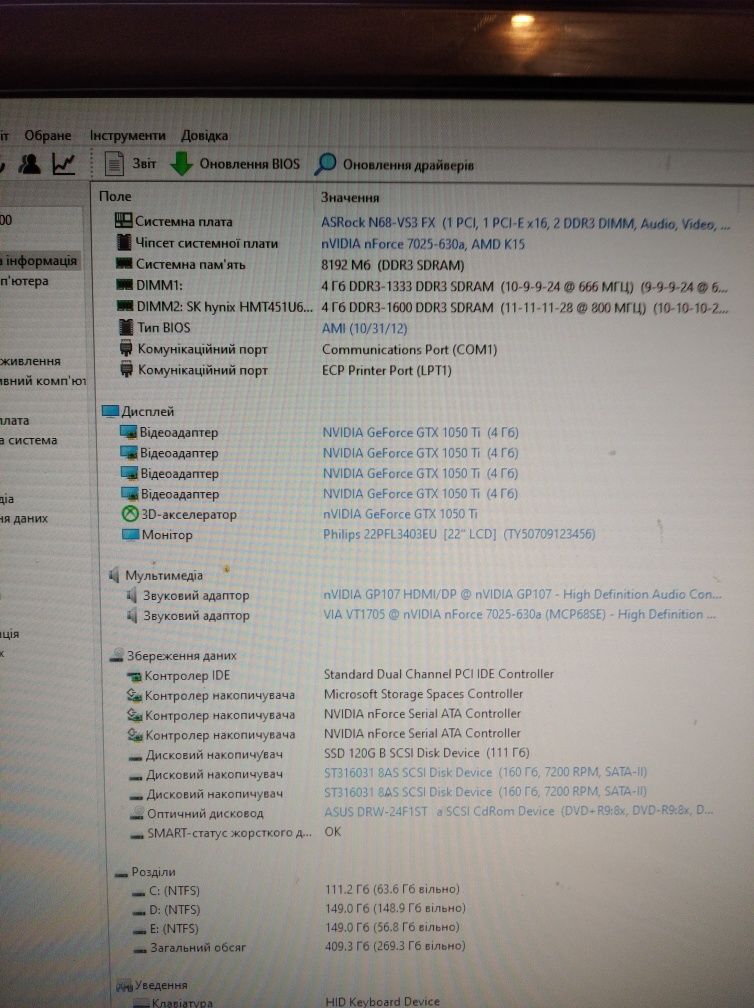
Task: Click Оновлення драйверів toolbar button
Action: [395, 165]
